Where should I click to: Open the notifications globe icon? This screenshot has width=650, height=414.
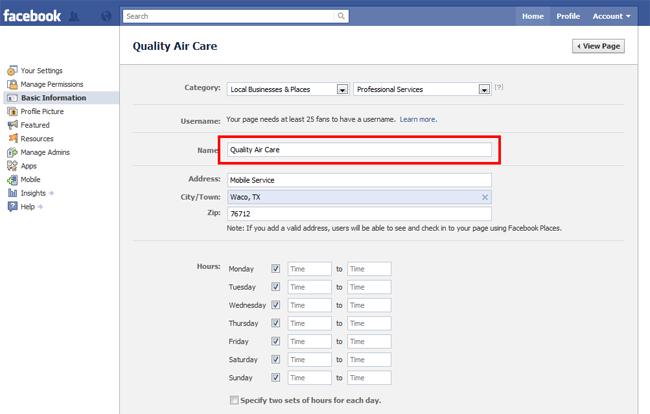pyautogui.click(x=106, y=16)
